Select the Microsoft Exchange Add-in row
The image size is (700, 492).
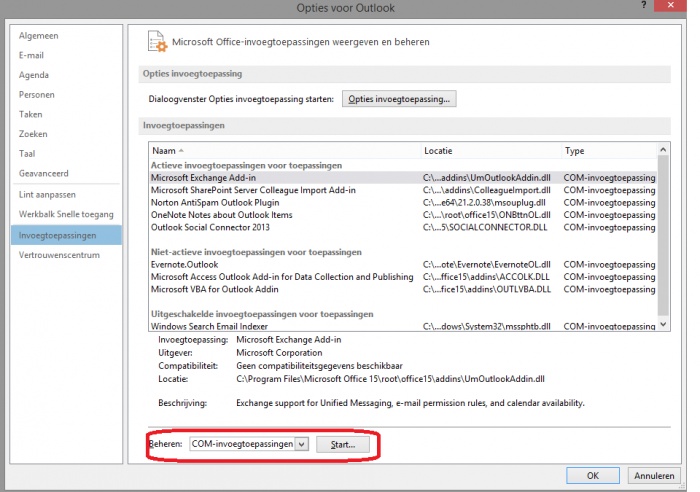click(403, 178)
